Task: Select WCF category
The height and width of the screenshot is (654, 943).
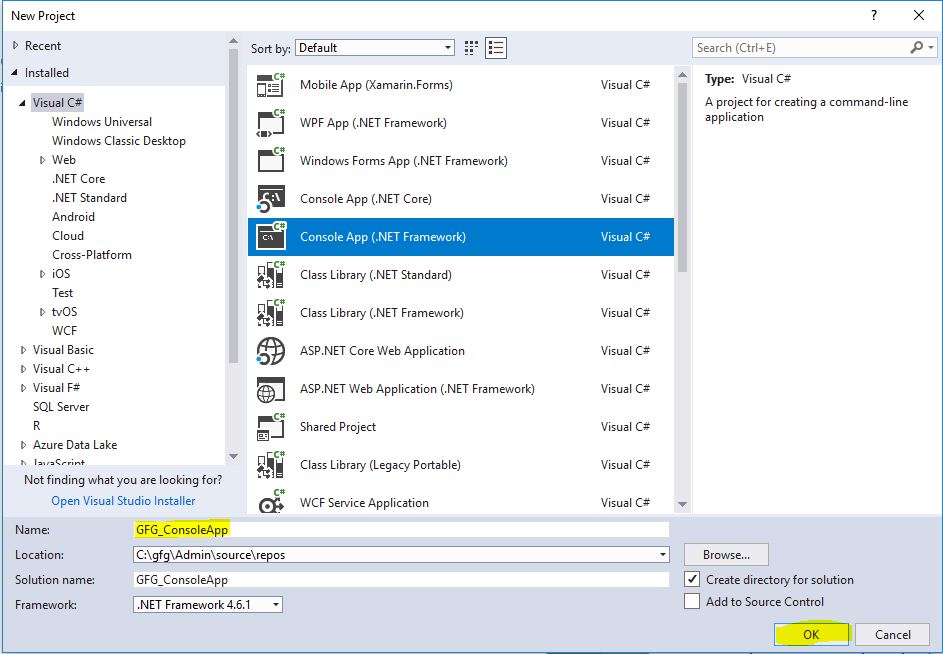Action: (64, 331)
